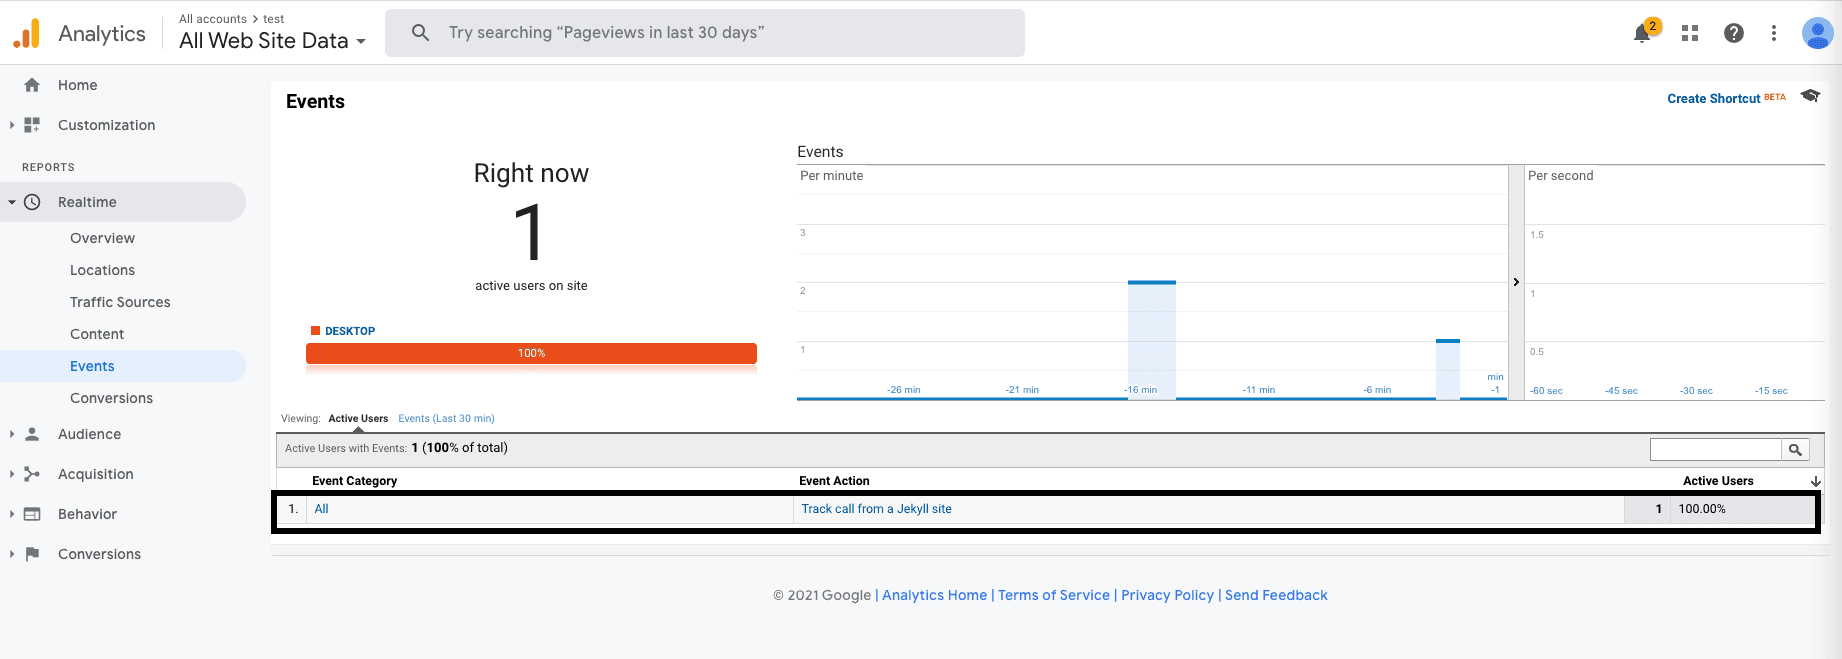
Task: Open the three-dot more options menu
Action: click(1774, 33)
